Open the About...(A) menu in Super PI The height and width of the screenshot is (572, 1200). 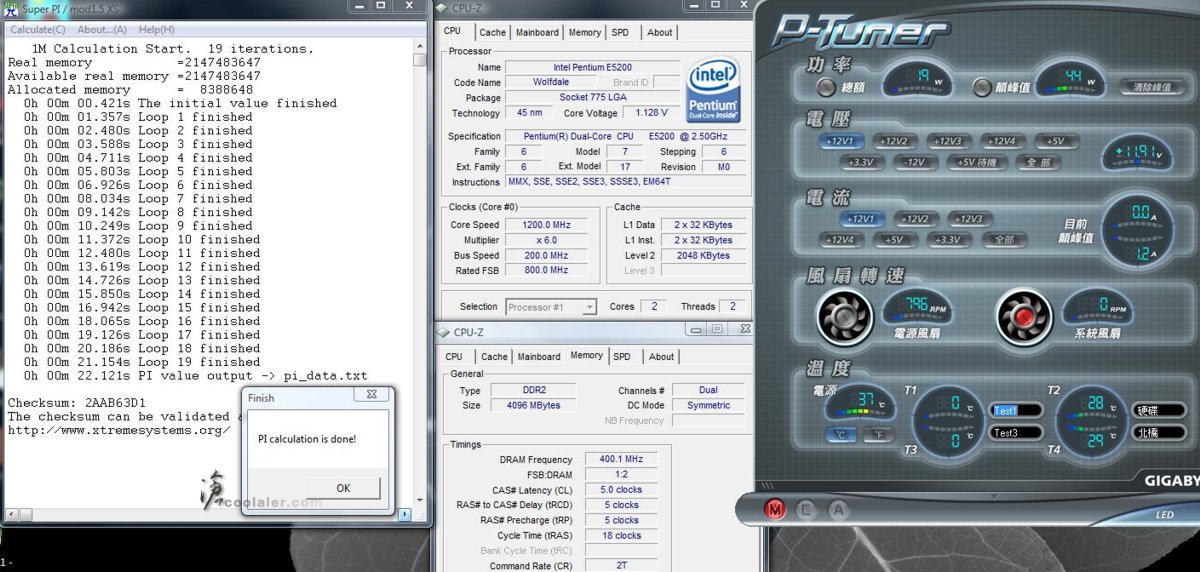pos(102,30)
